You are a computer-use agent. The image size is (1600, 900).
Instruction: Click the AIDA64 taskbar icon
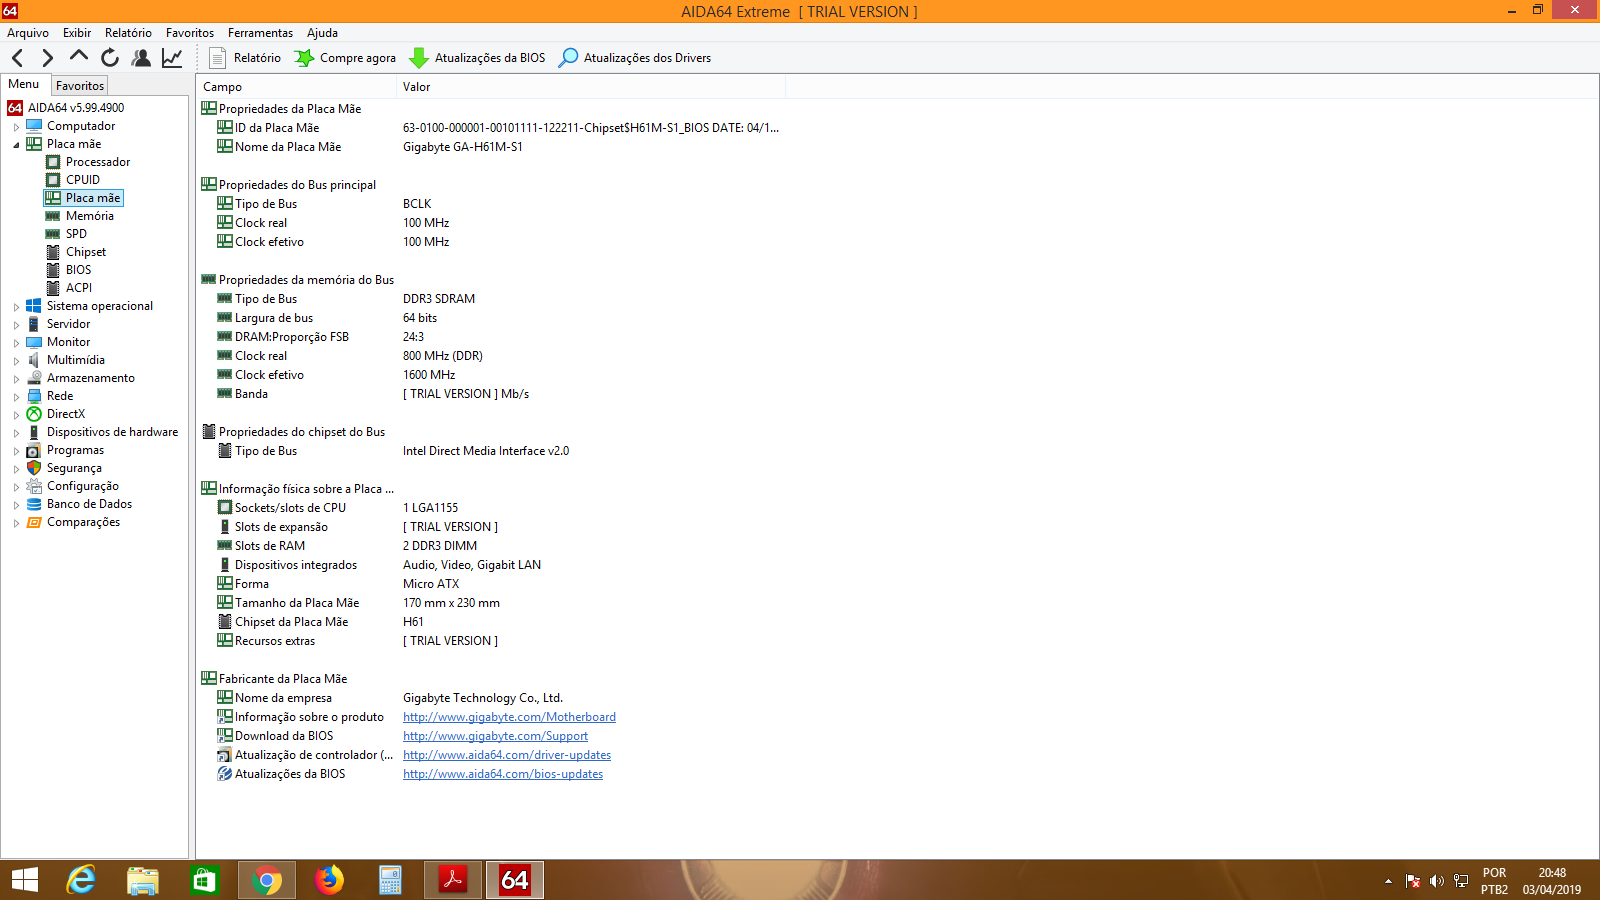click(x=515, y=880)
